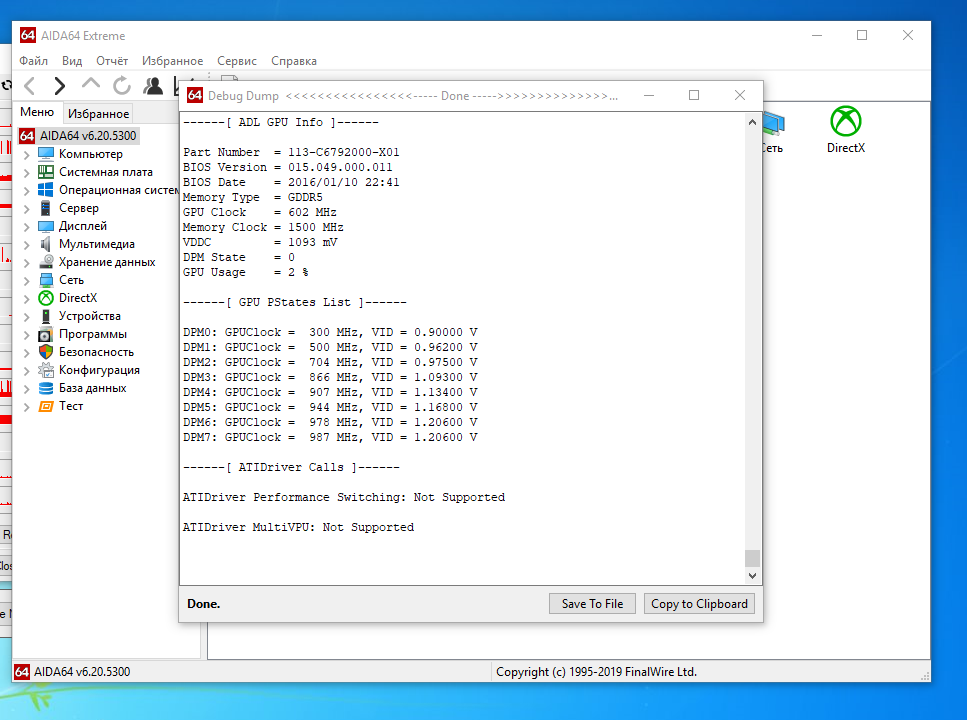Screen dimensions: 967x720
Task: Click the Copy to Clipboard button
Action: click(699, 604)
